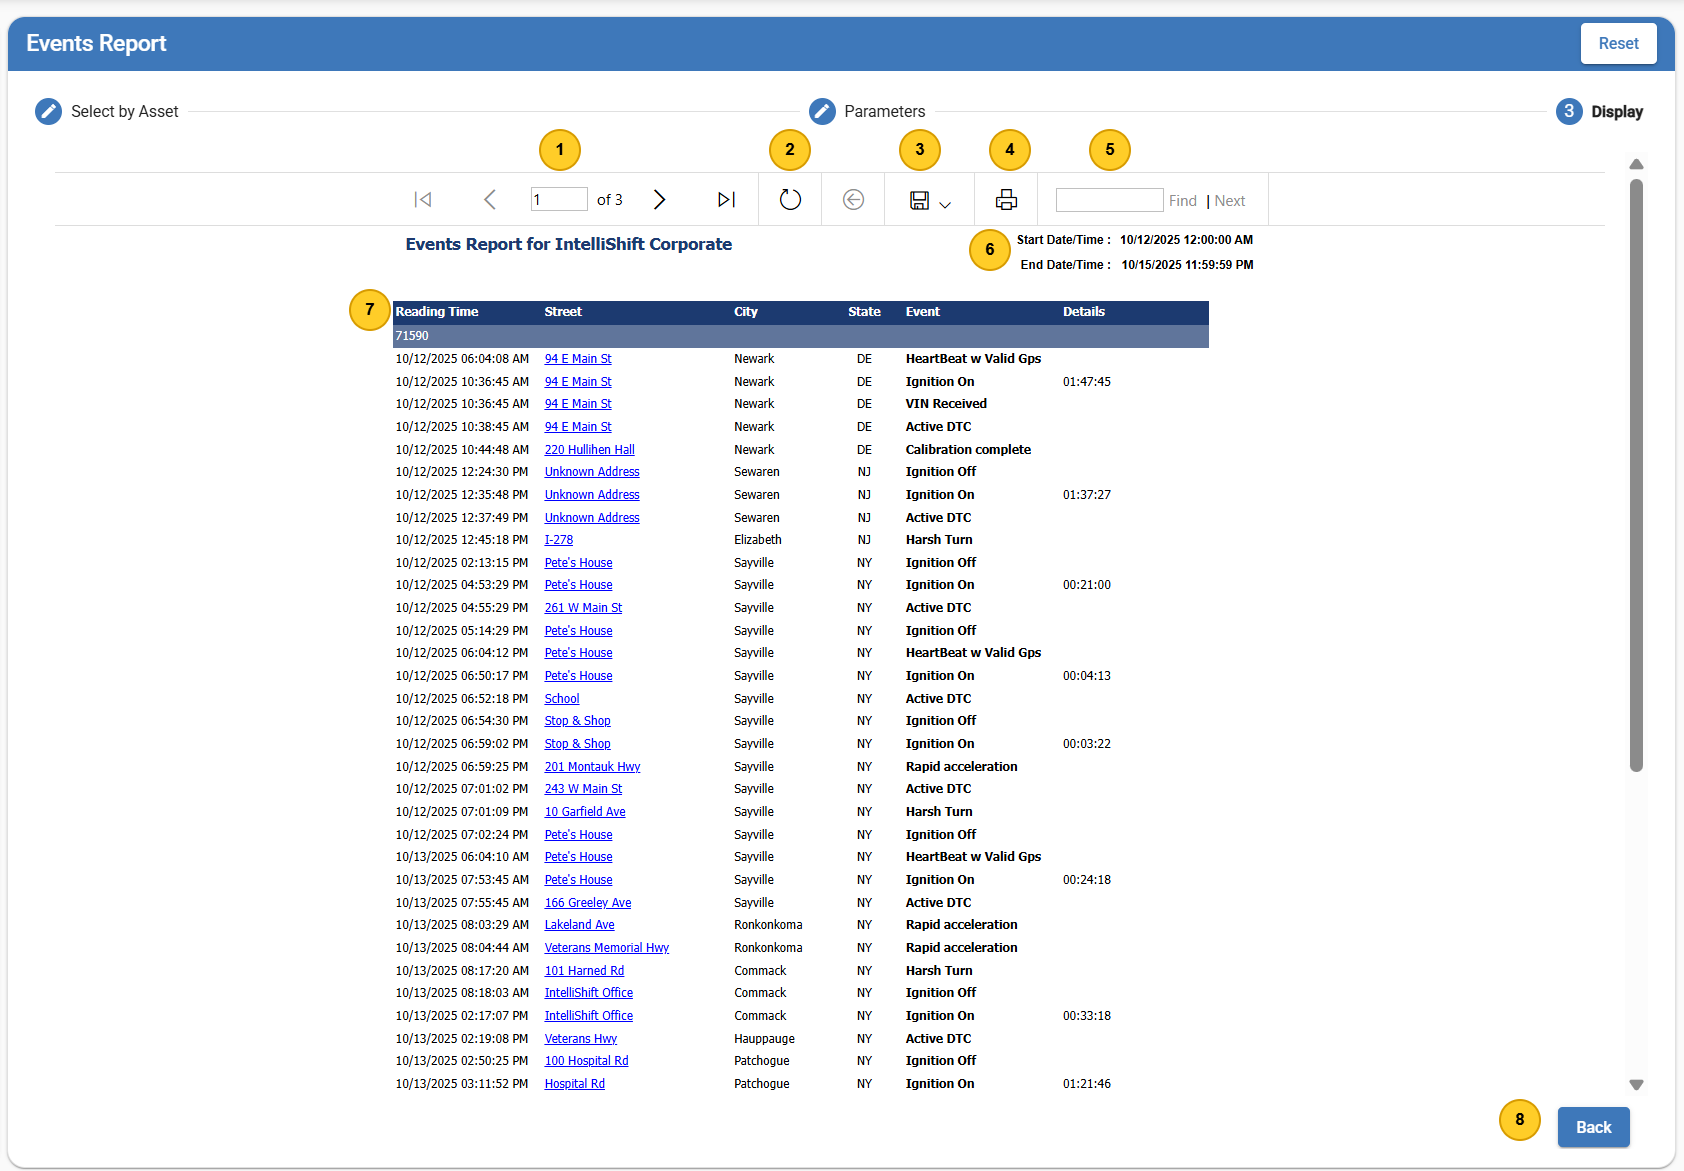Image resolution: width=1684 pixels, height=1171 pixels.
Task: Click the Reset button
Action: [x=1618, y=44]
